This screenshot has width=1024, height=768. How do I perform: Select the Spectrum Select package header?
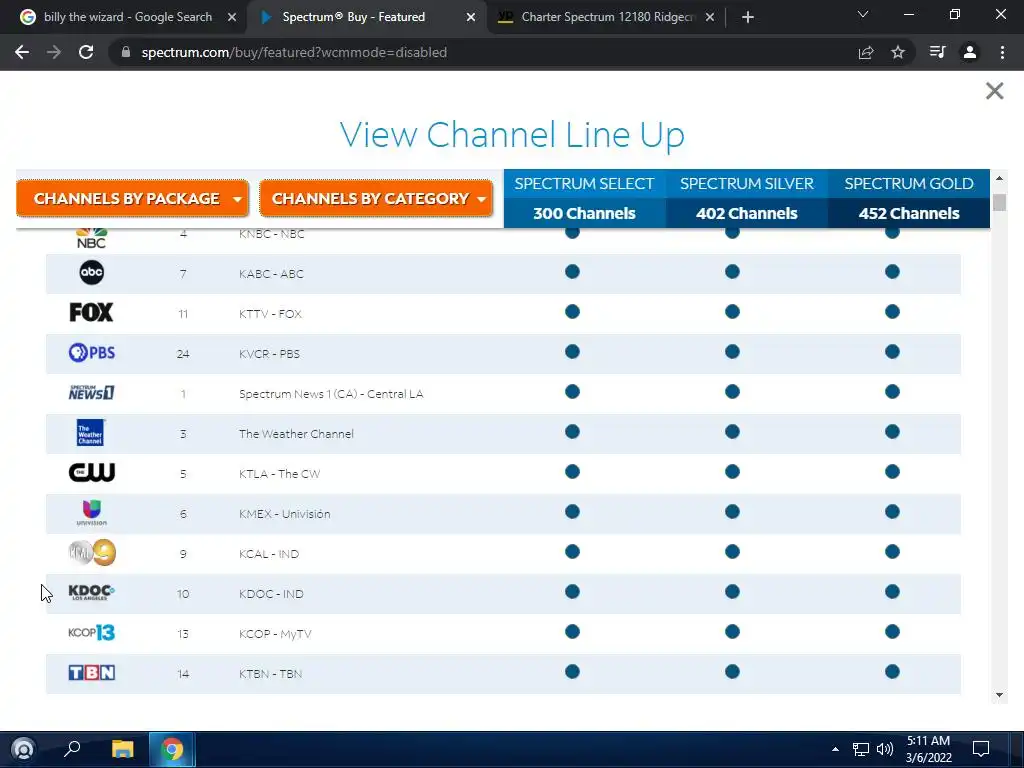584,184
